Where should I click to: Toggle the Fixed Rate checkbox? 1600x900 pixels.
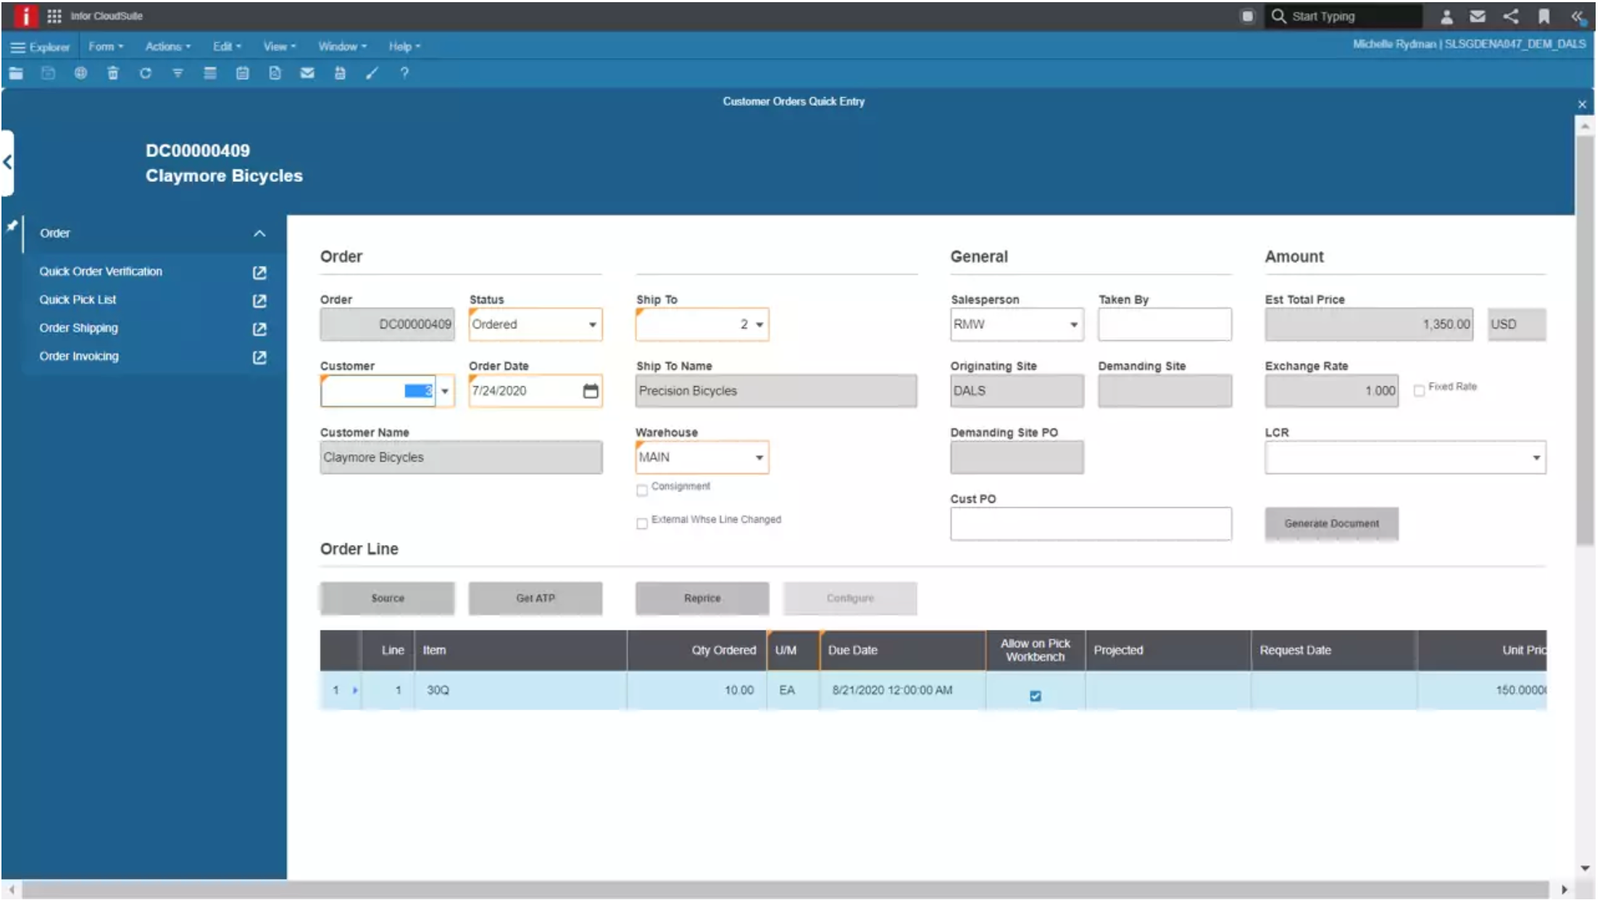click(1419, 390)
